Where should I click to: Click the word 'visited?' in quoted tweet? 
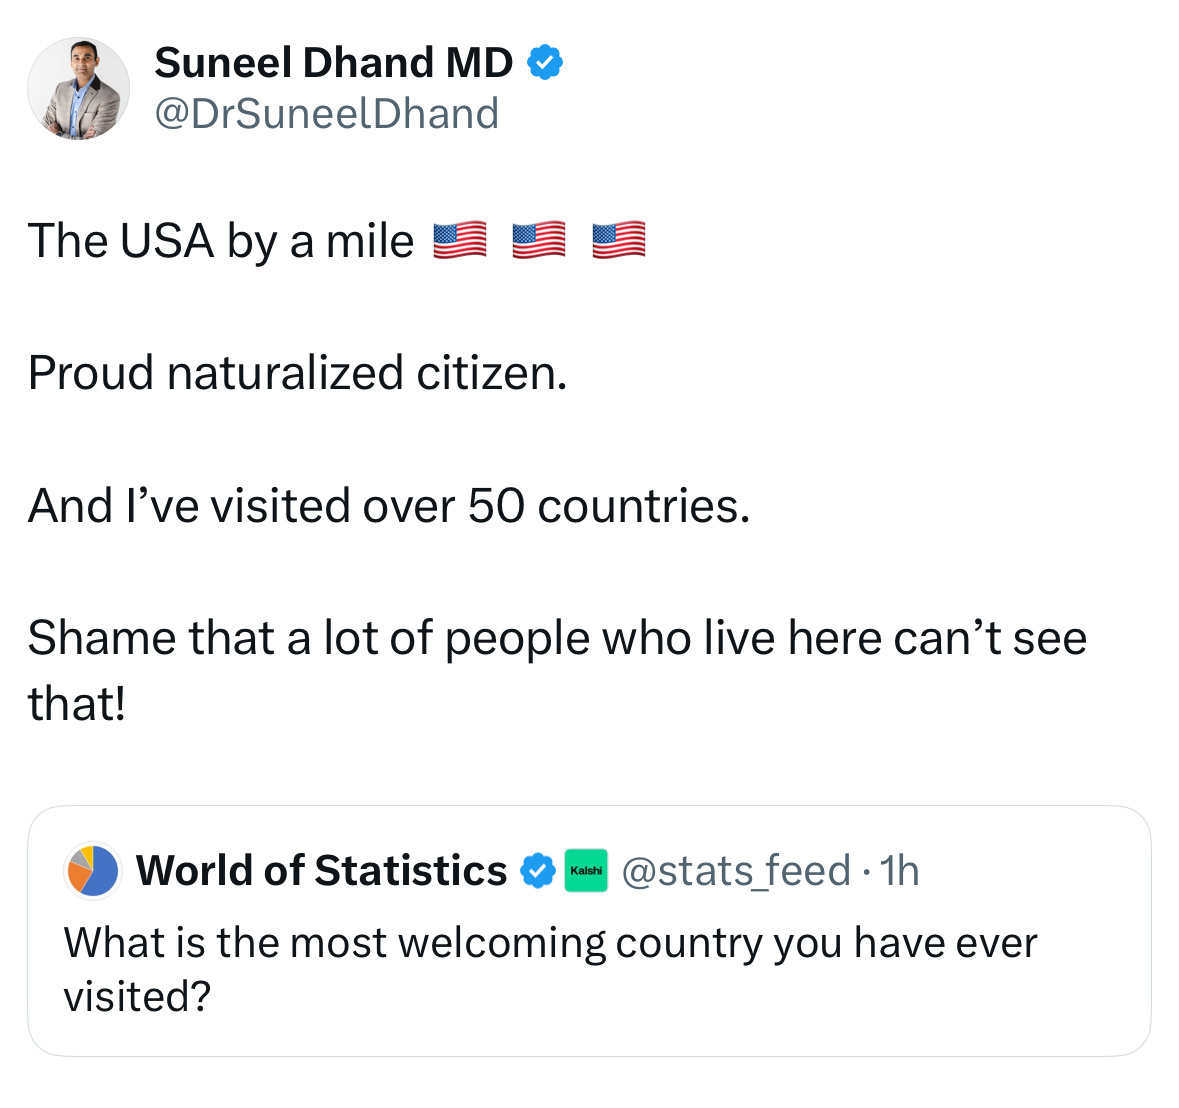(x=138, y=997)
